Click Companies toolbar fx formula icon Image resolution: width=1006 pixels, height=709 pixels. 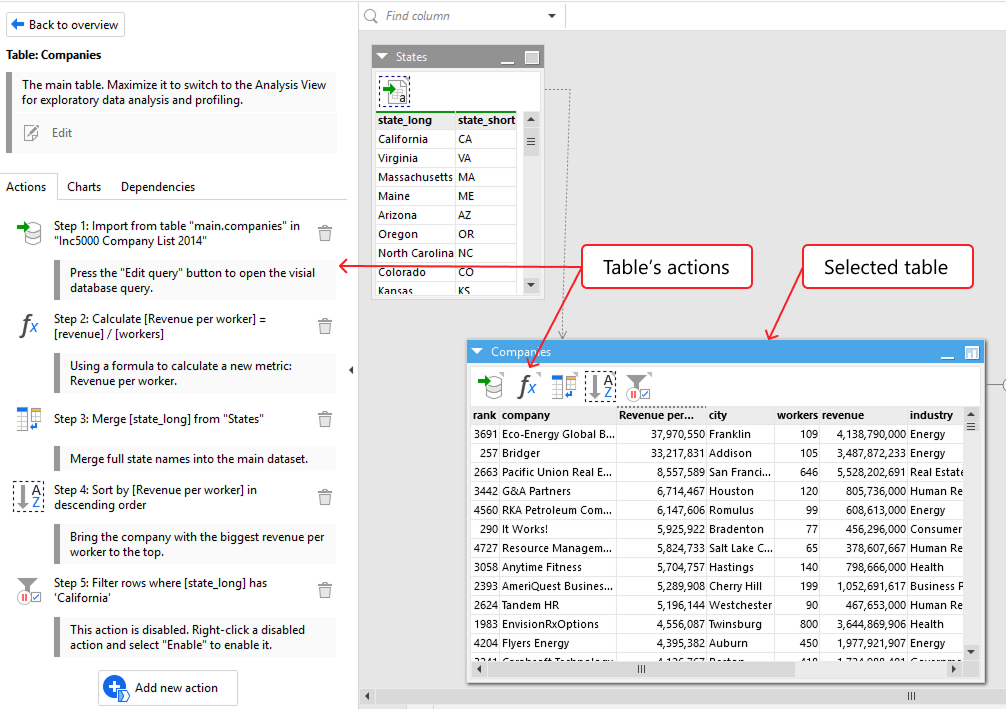(x=527, y=386)
